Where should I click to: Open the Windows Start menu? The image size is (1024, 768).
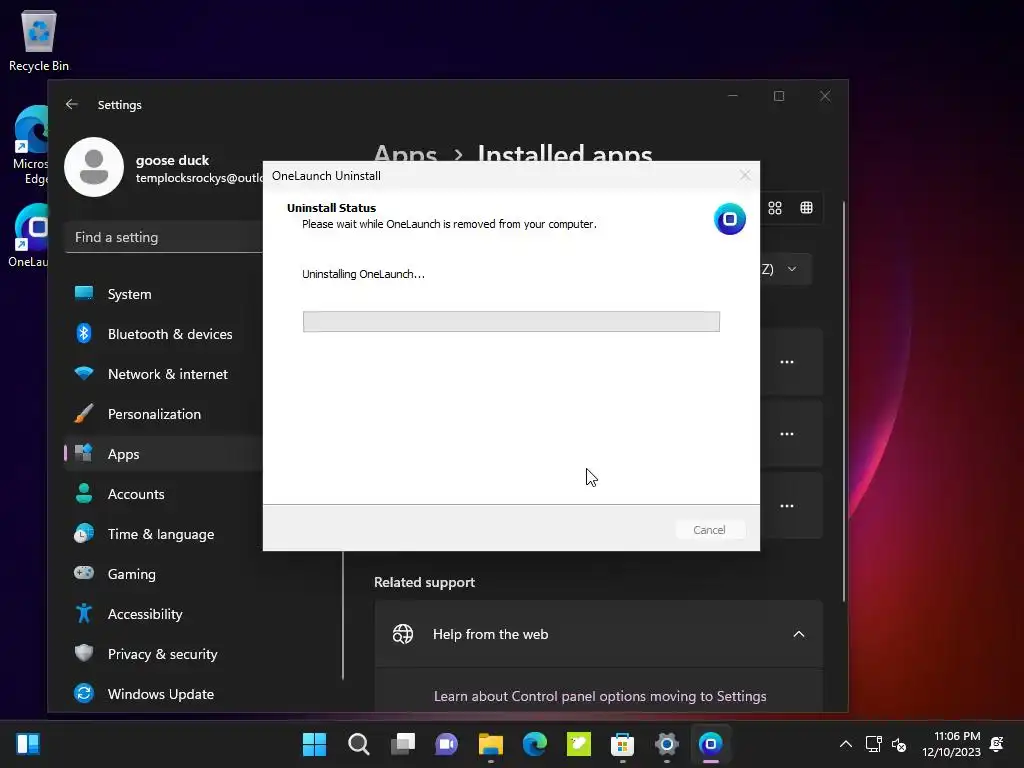(314, 744)
